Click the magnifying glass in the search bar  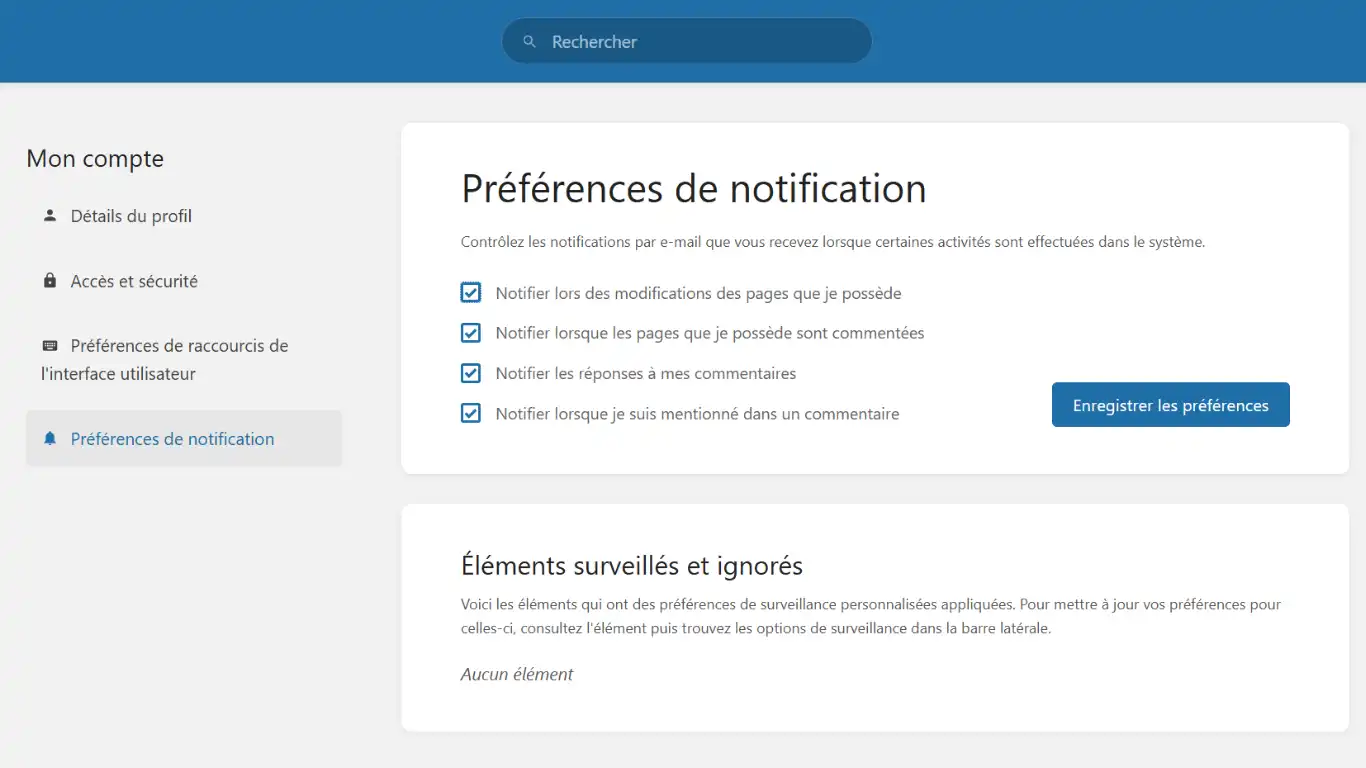click(x=529, y=41)
